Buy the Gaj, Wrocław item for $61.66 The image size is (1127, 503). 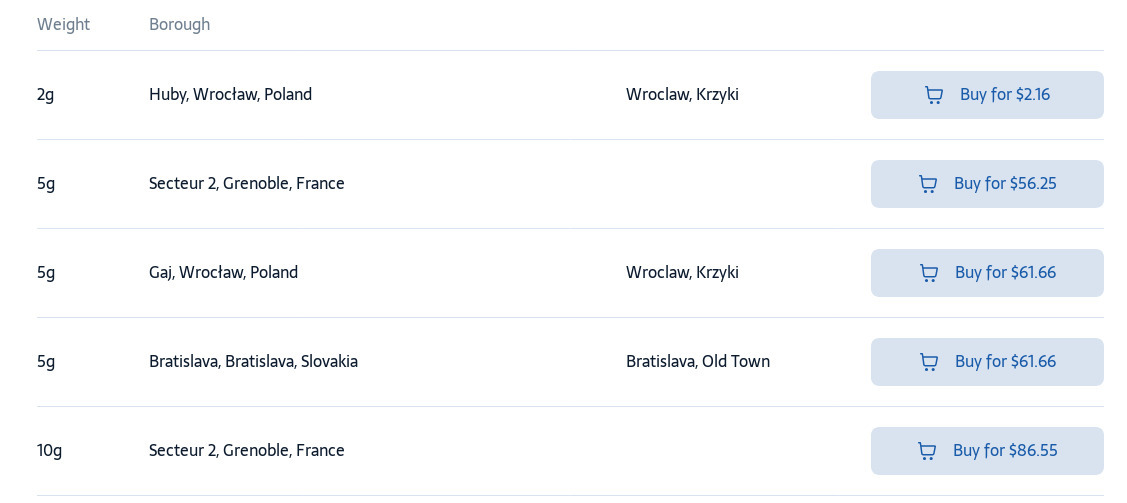click(987, 273)
